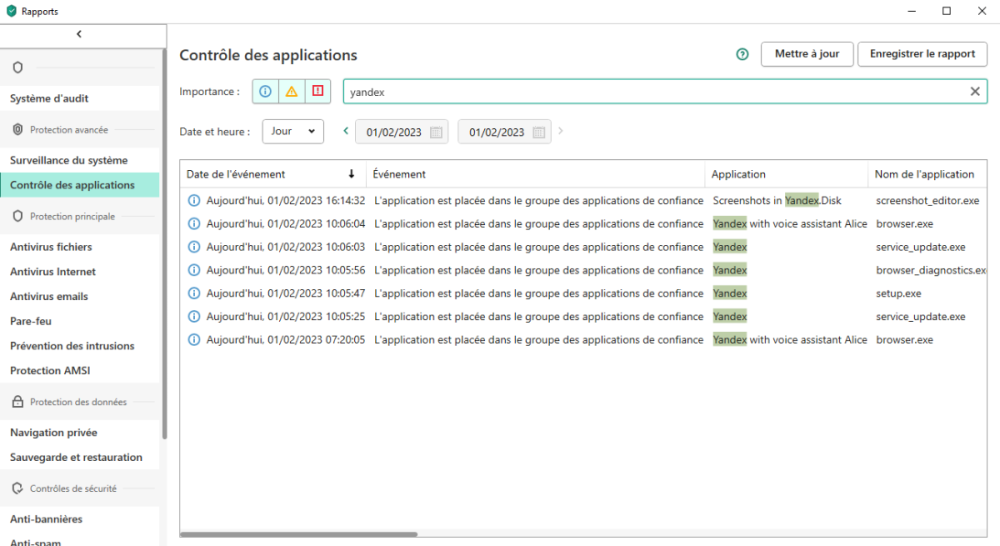Click Enregistrer le rapport button
This screenshot has width=1000, height=546.
click(922, 54)
